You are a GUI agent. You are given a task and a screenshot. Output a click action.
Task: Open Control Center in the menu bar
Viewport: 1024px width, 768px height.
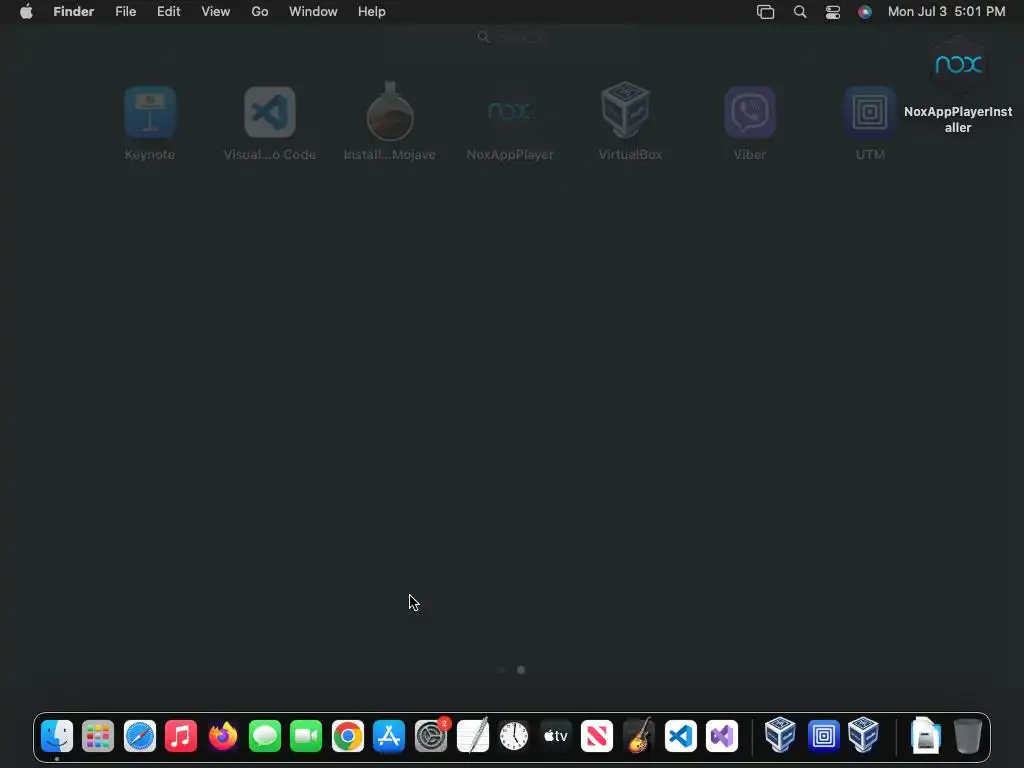pos(833,12)
